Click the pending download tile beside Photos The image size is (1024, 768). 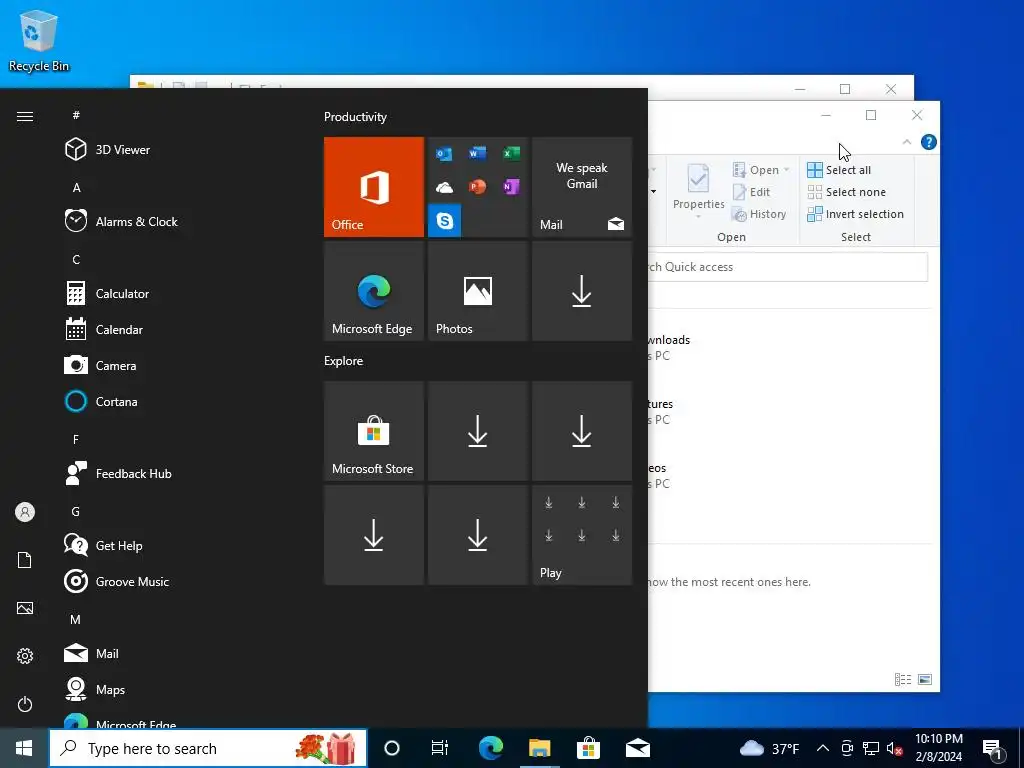[582, 291]
